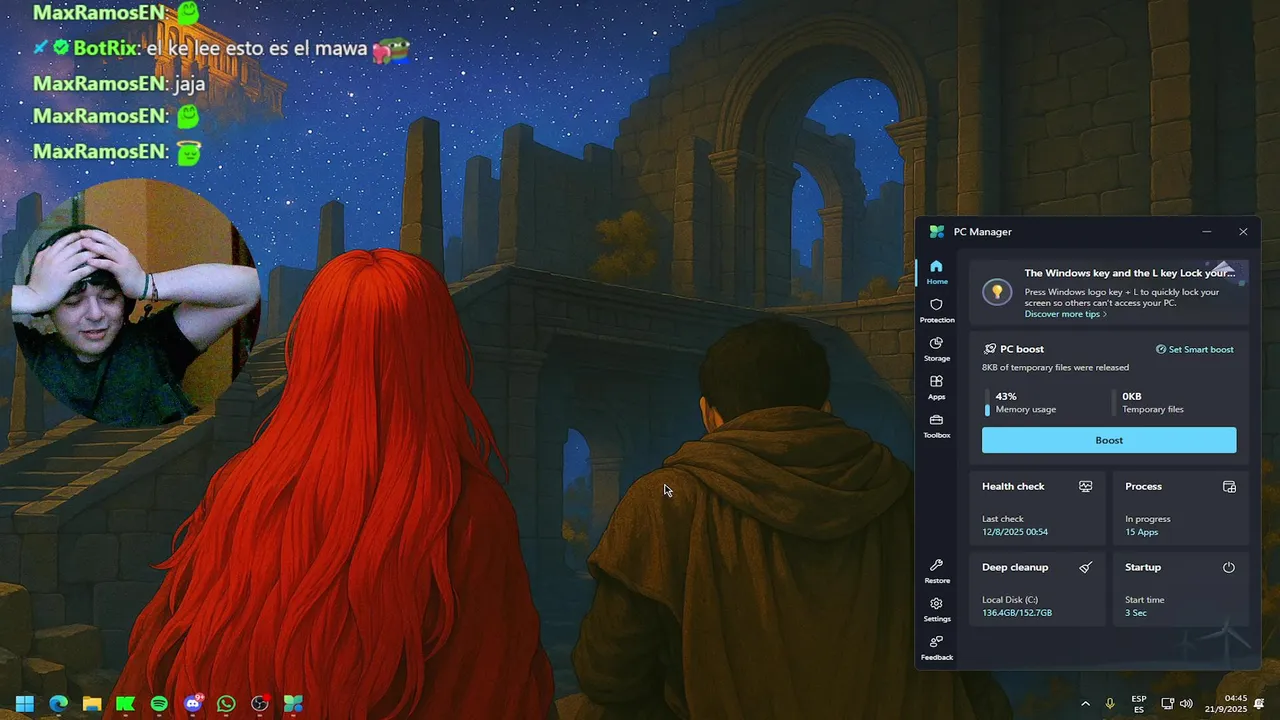Open Spotify from the taskbar
1280x720 pixels.
pyautogui.click(x=159, y=704)
